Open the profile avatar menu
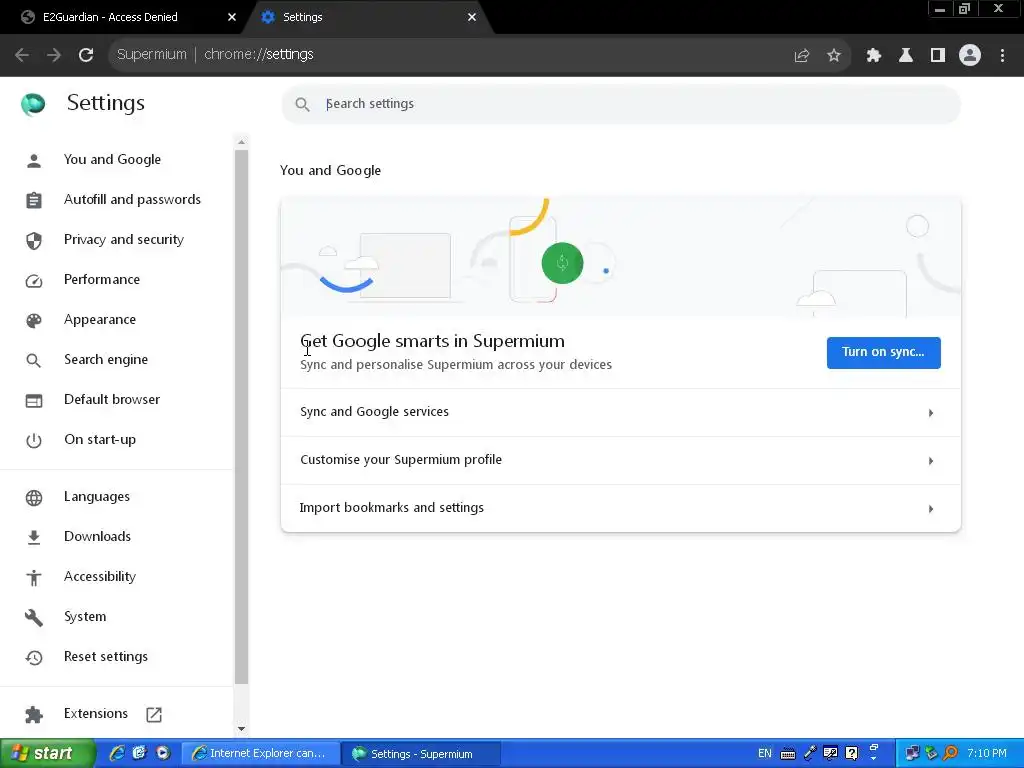Screen dimensions: 1024x768 [x=970, y=55]
